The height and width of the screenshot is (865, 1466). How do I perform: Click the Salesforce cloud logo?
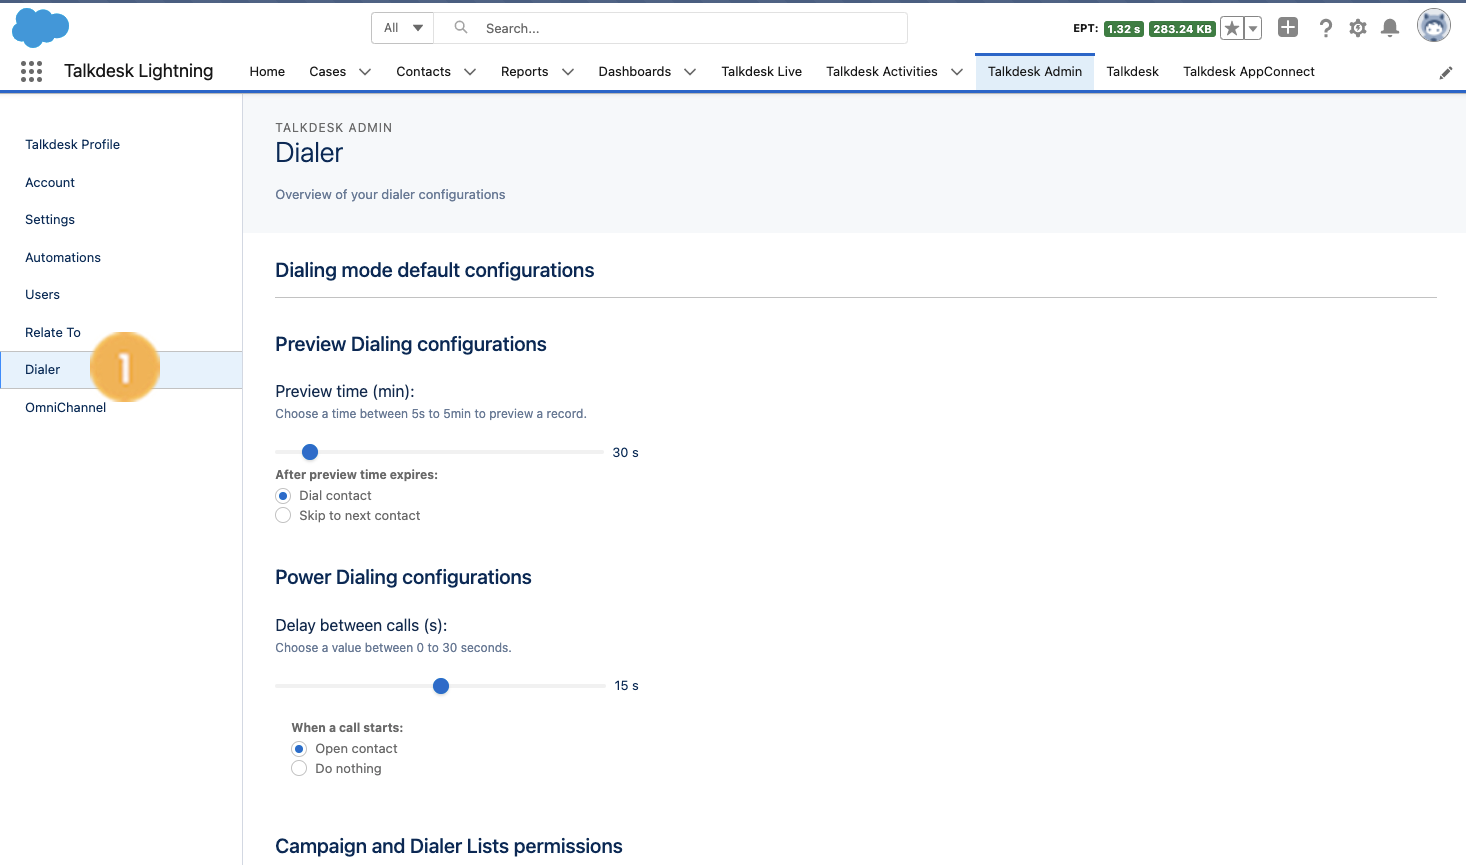[40, 27]
